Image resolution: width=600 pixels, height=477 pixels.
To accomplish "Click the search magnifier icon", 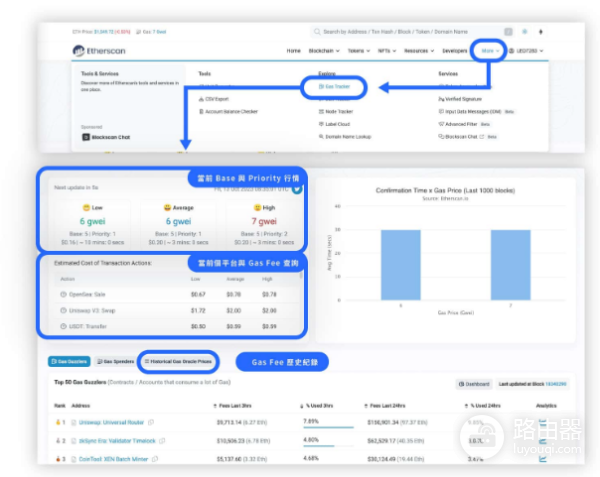I will tap(317, 32).
